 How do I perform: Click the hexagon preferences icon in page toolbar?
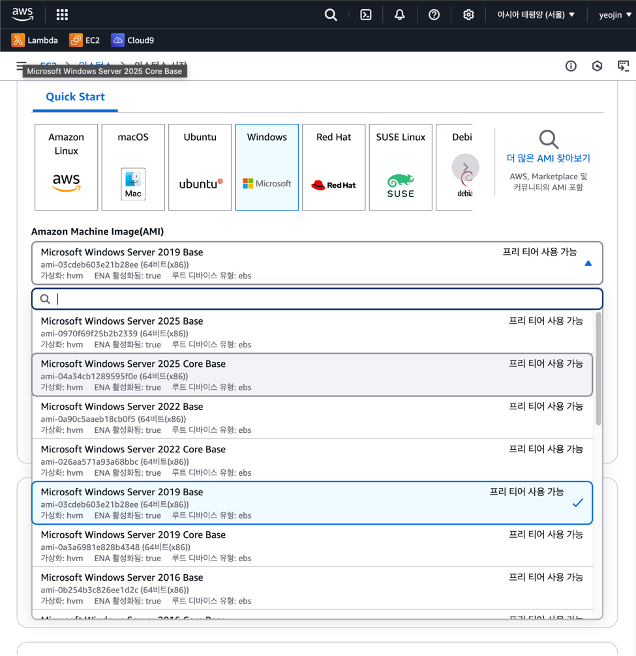pos(597,66)
